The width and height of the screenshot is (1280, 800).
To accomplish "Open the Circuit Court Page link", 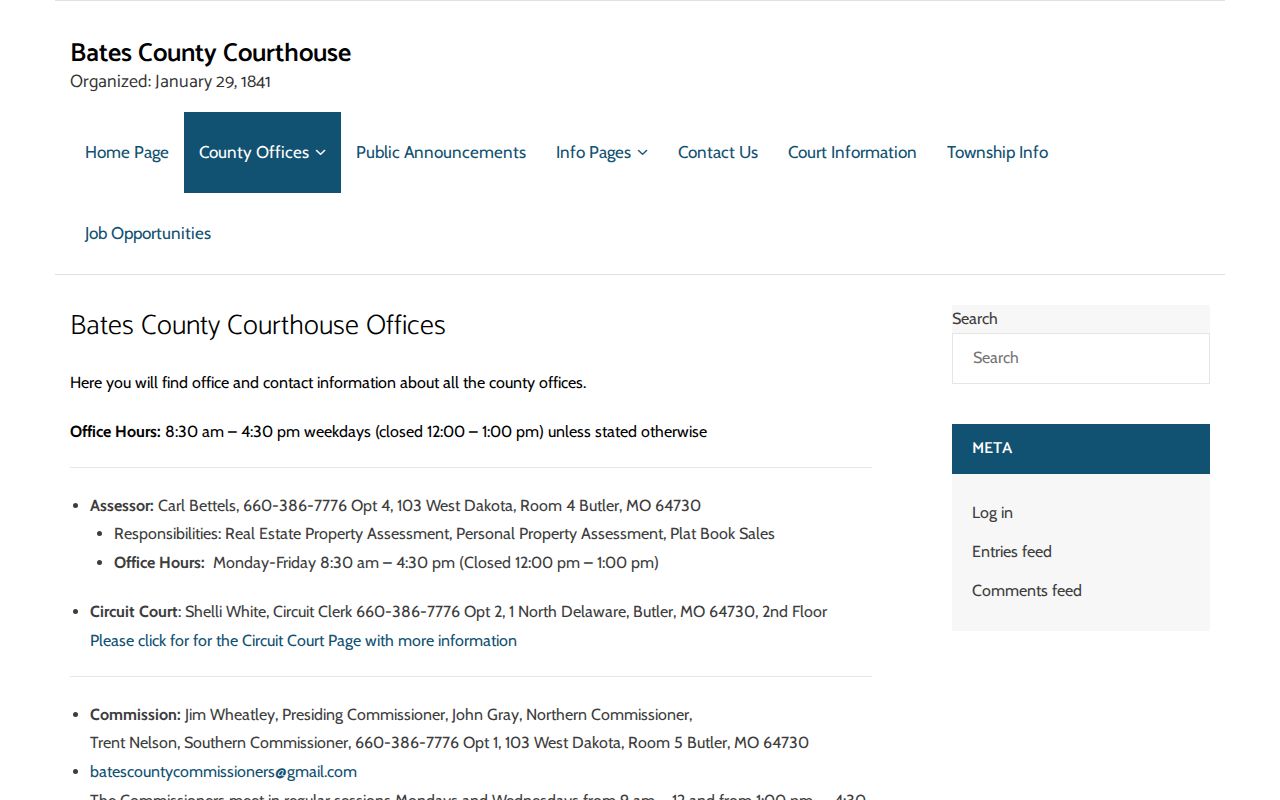I will [303, 641].
